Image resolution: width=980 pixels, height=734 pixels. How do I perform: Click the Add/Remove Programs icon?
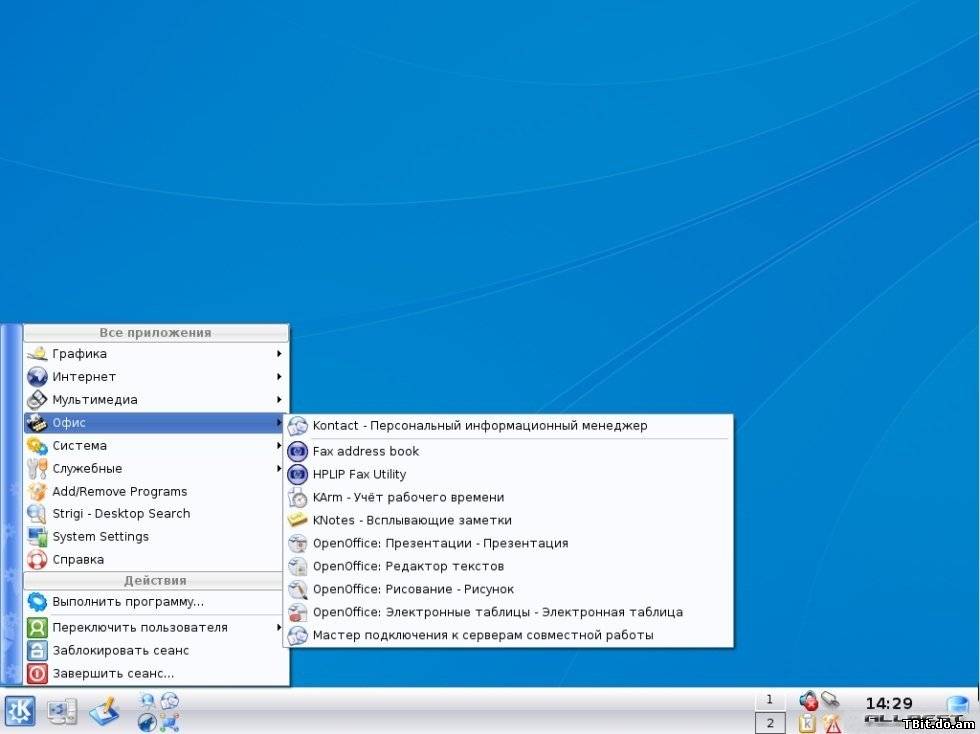37,491
